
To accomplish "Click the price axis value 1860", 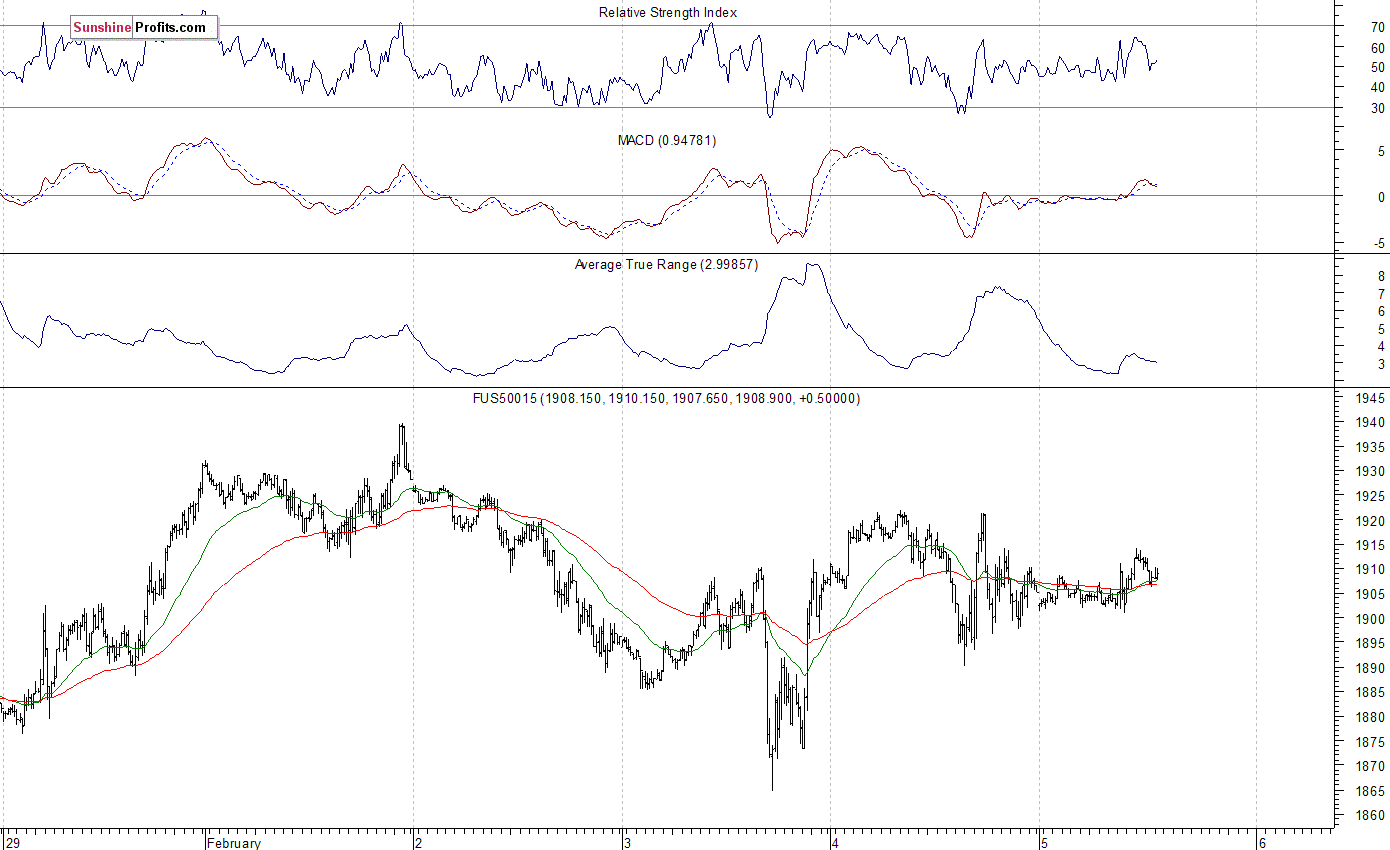I will [x=1372, y=816].
